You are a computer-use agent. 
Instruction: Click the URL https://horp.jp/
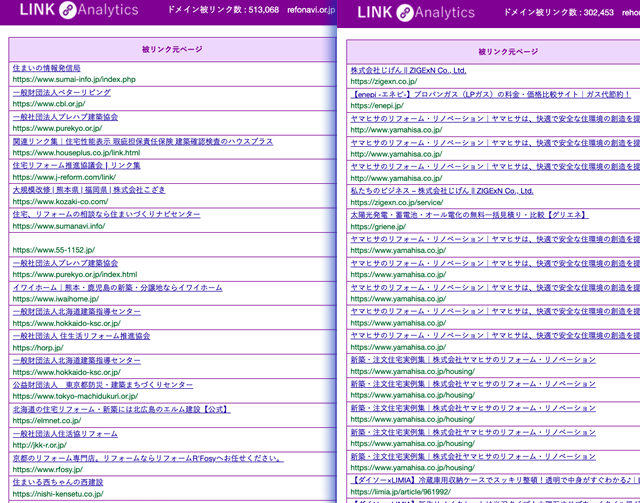[38, 348]
